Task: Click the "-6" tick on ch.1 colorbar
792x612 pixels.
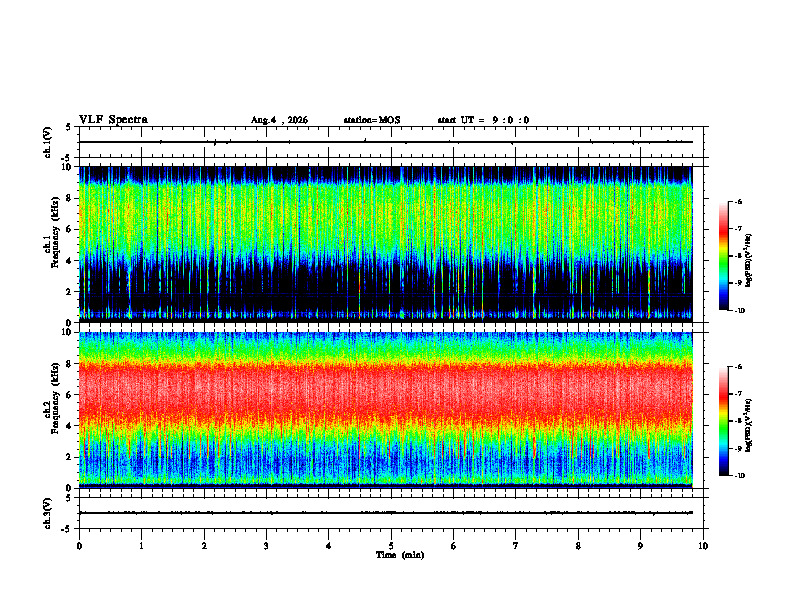Action: point(738,201)
